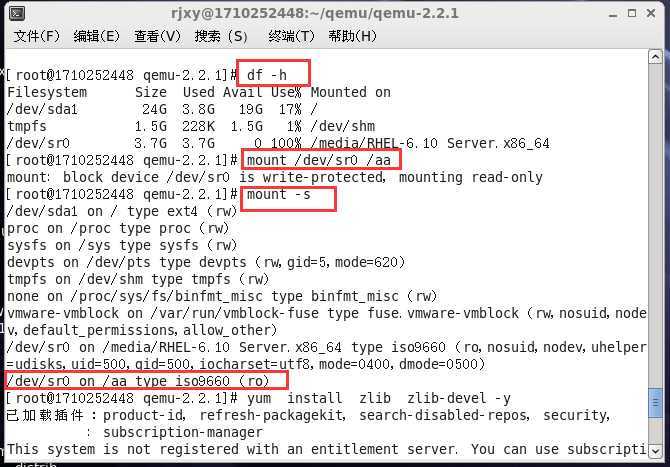This screenshot has width=670, height=467.
Task: Click the '/dev/sr0 on /aa type iso9660' line
Action: click(x=138, y=381)
